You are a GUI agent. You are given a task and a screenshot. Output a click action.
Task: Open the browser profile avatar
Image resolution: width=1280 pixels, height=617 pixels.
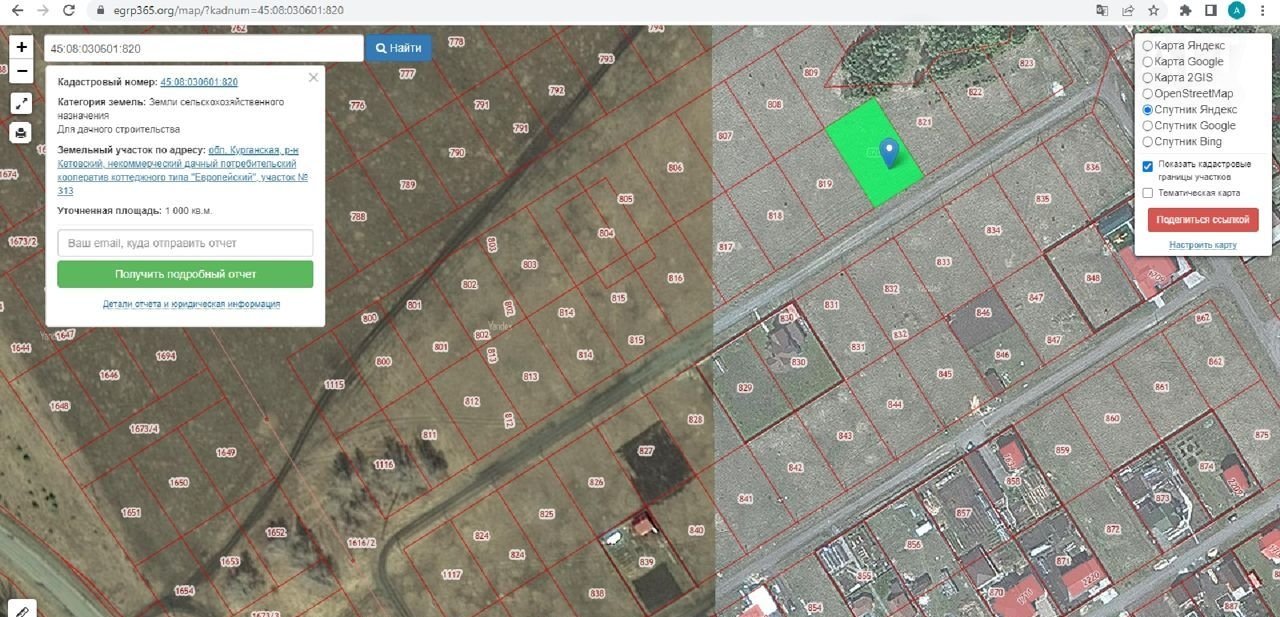[1237, 10]
